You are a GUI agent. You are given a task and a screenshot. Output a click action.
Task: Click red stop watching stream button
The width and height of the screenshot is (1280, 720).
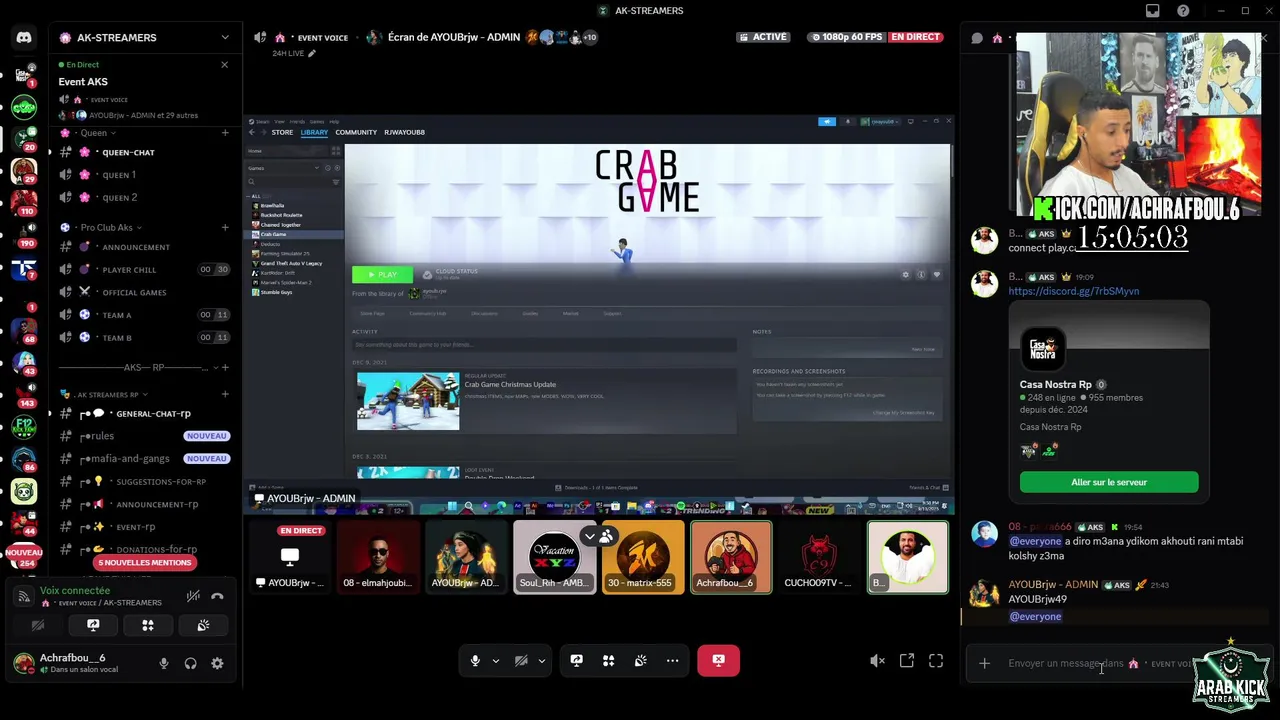click(718, 660)
